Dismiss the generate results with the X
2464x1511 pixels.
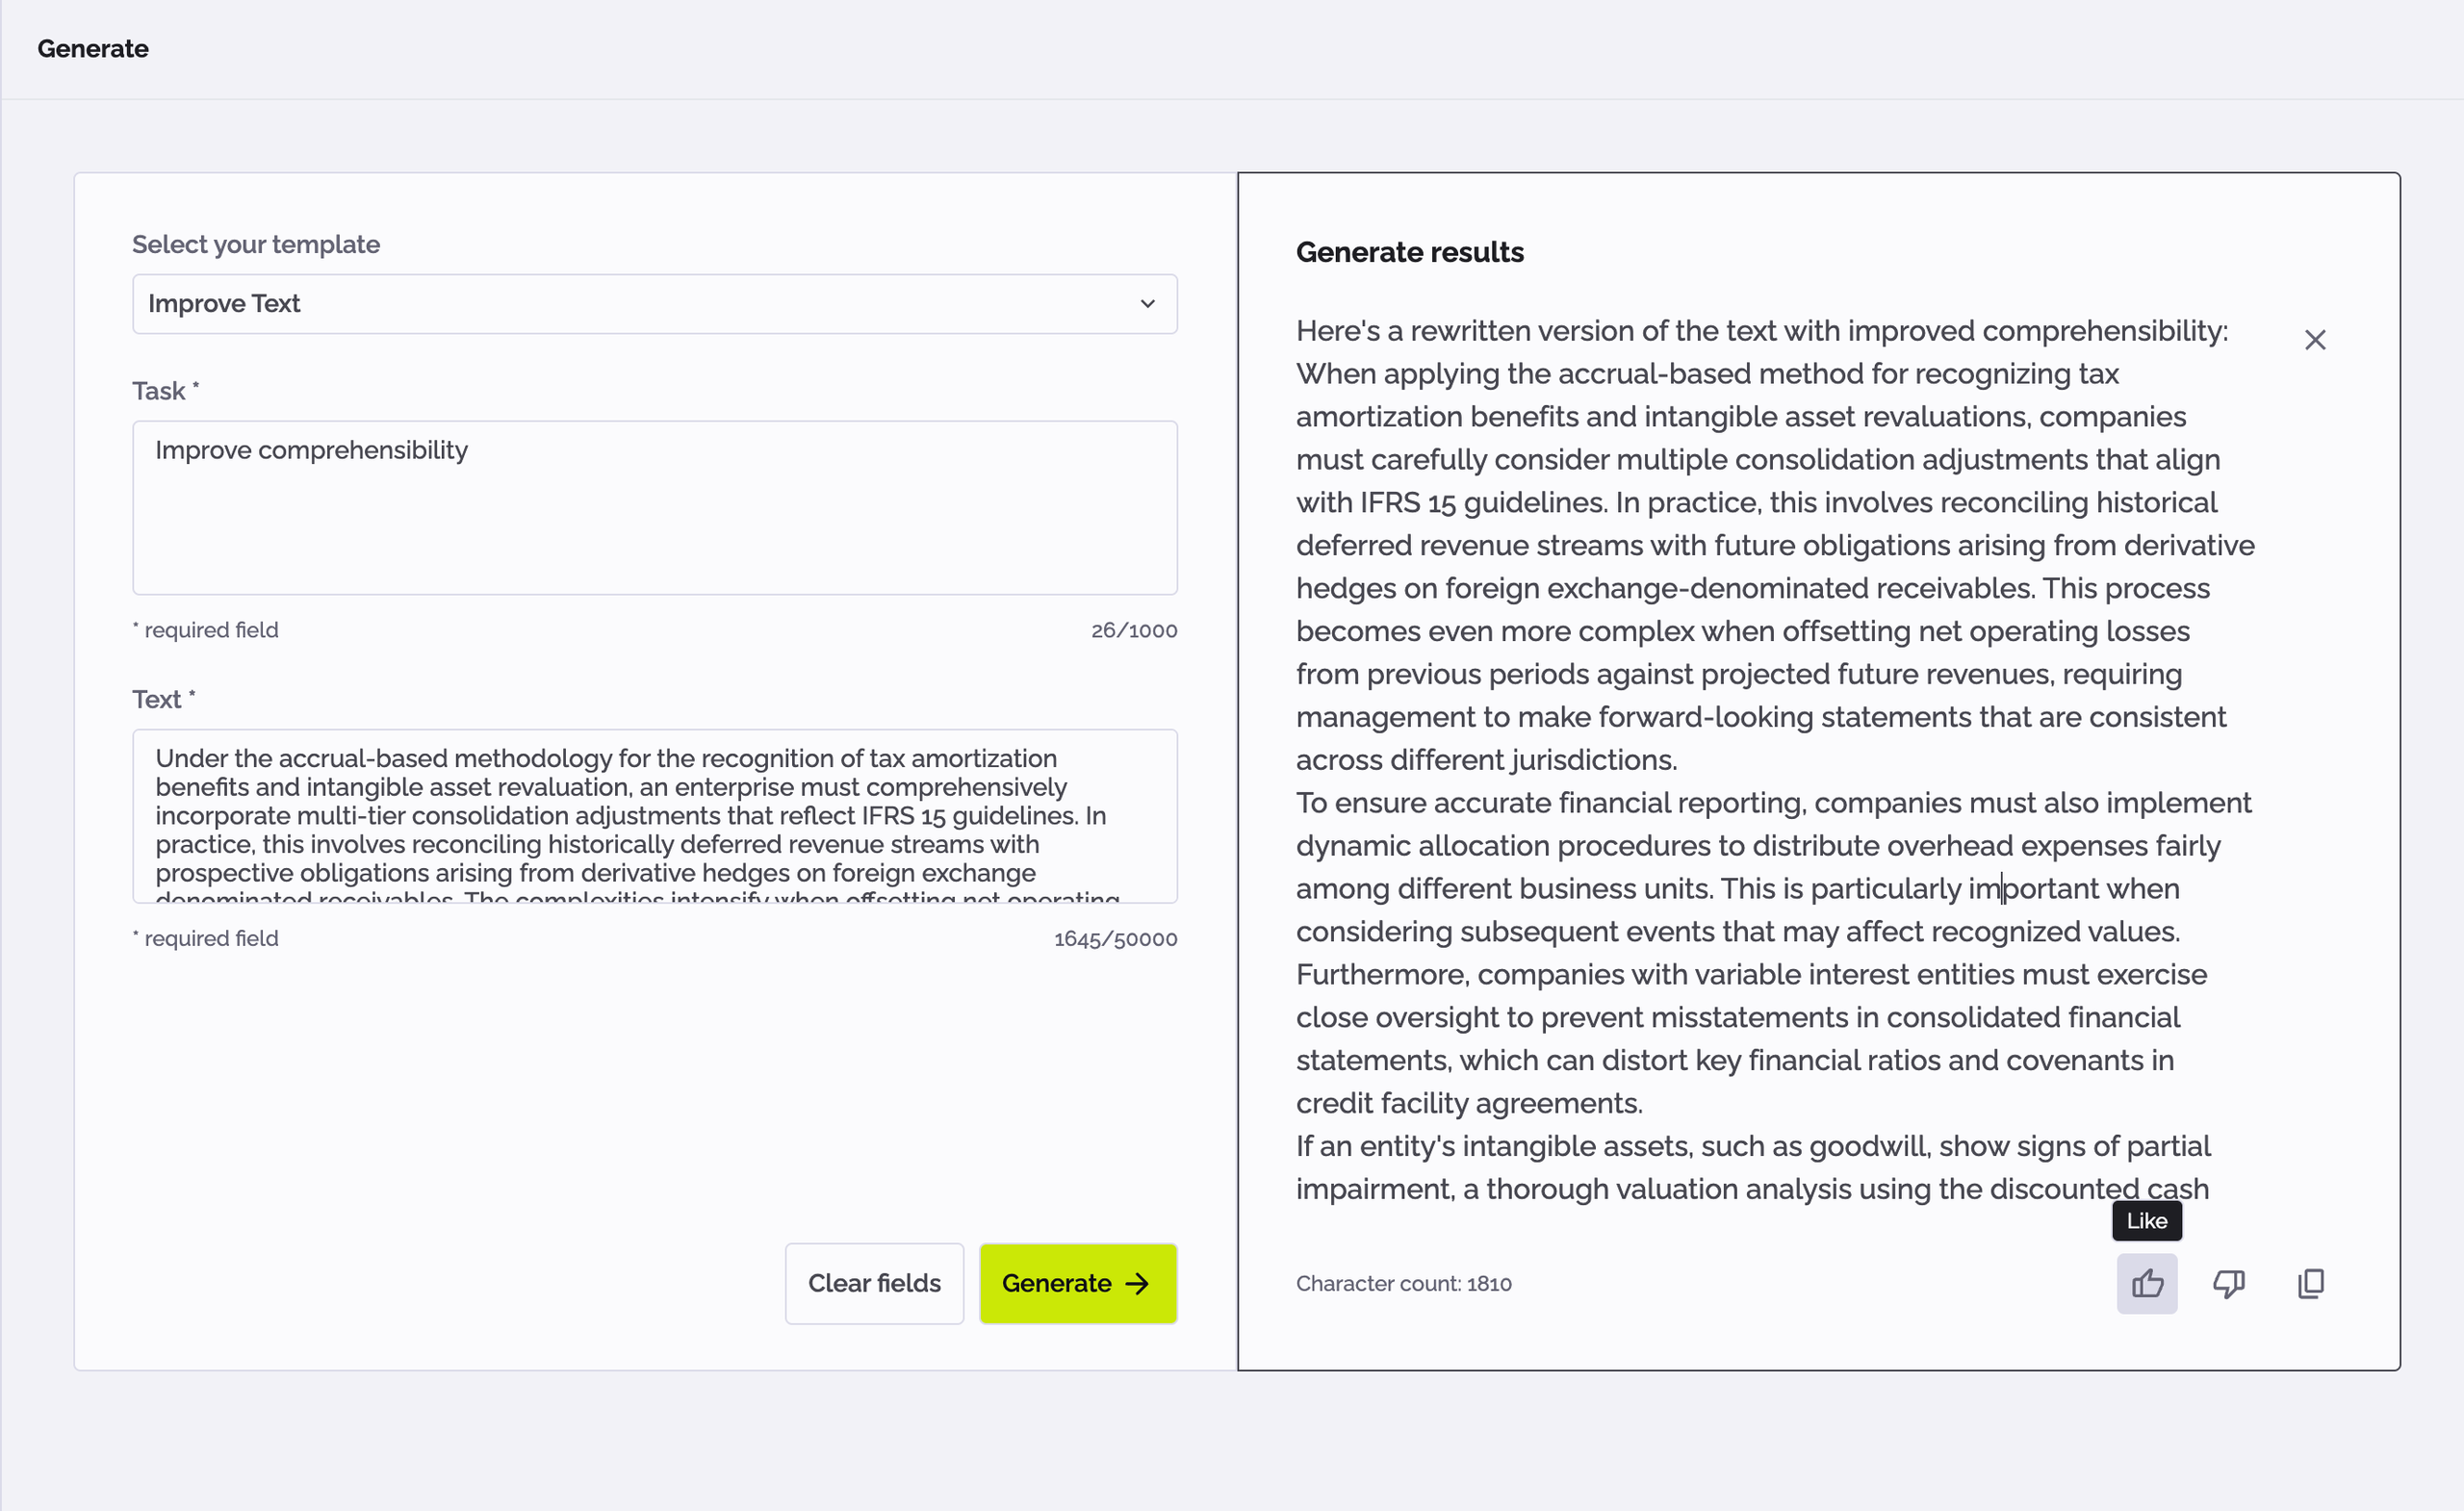[2315, 339]
